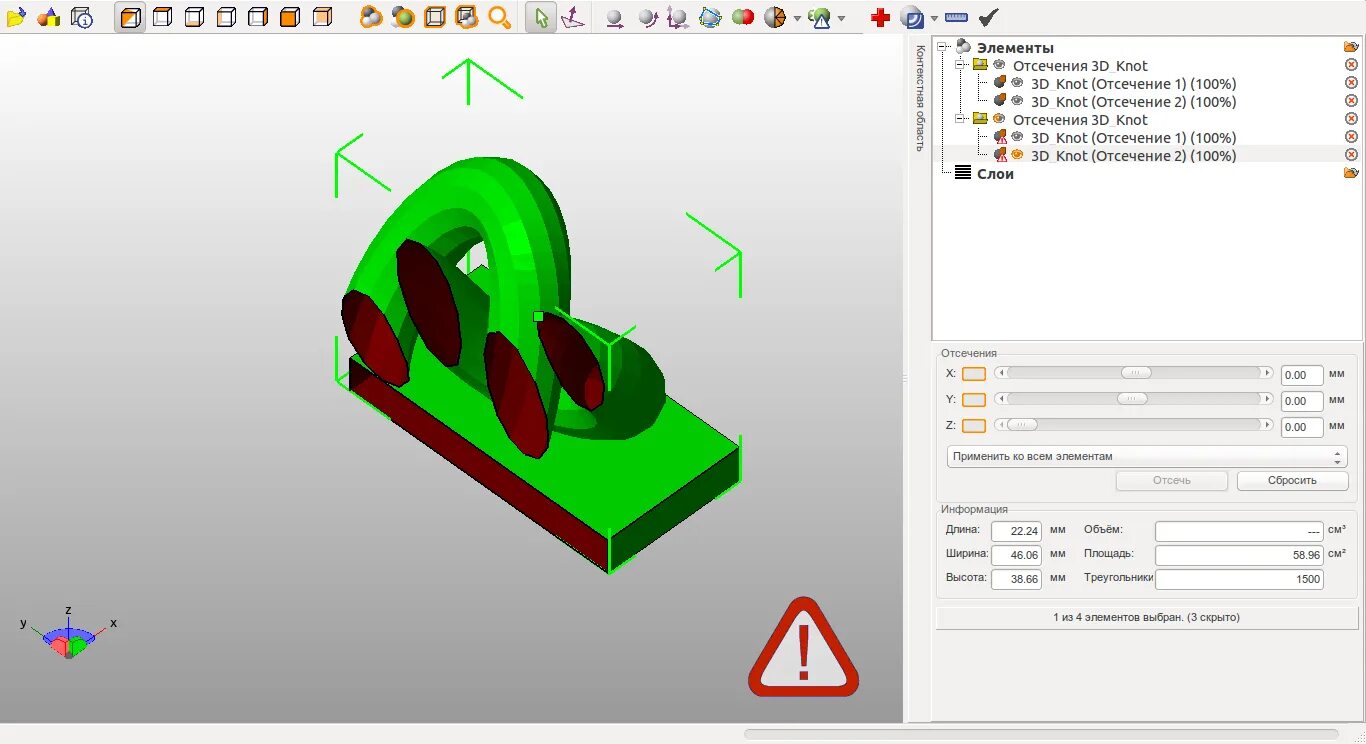Collapse the lower Отсечения 3D_Knot group
Image resolution: width=1366 pixels, height=744 pixels.
pyautogui.click(x=961, y=119)
